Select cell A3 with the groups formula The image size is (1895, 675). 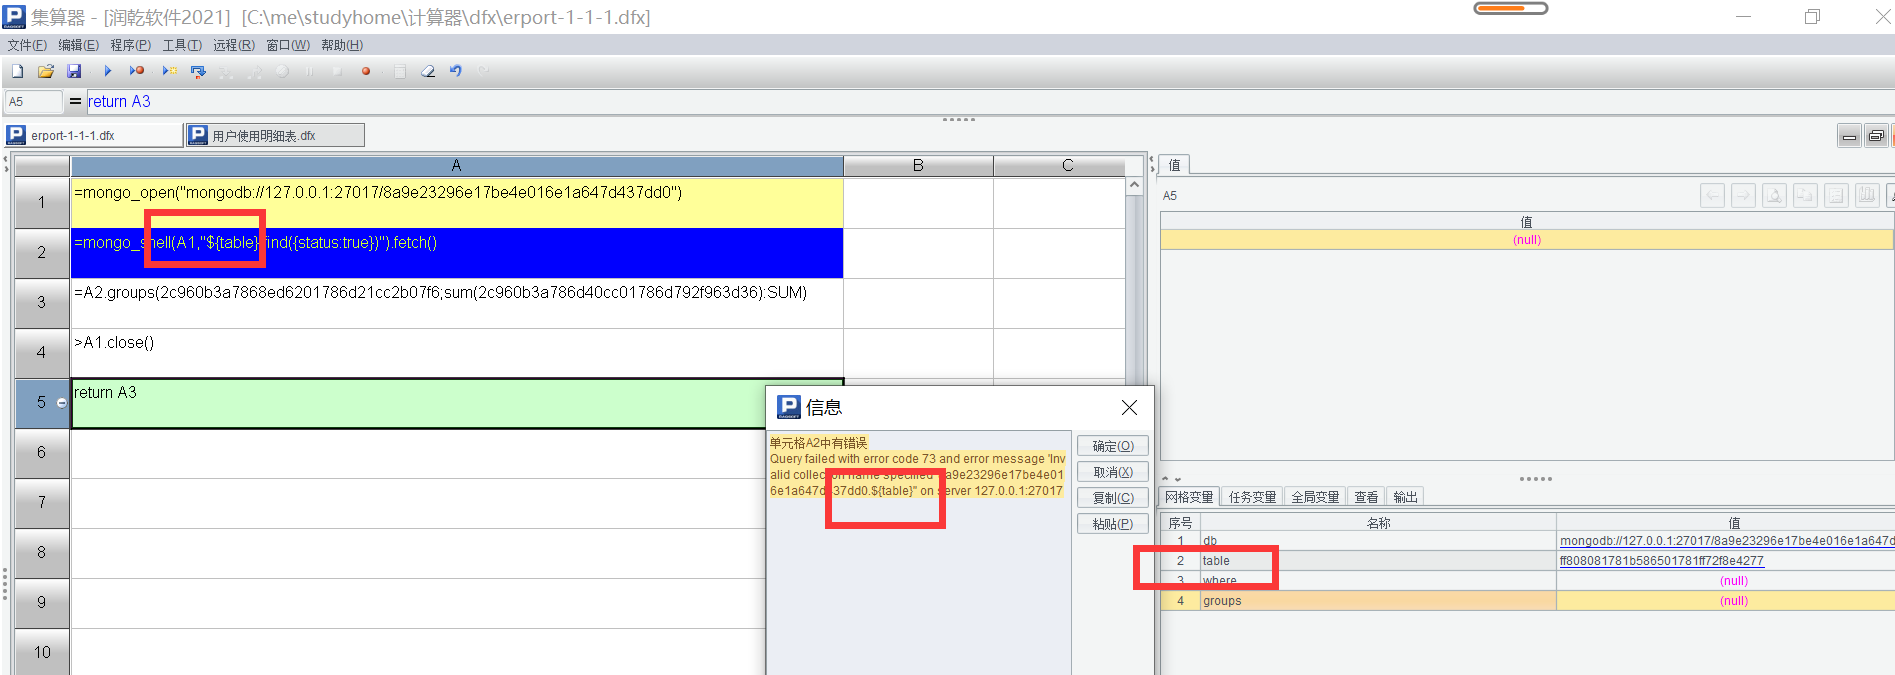457,303
